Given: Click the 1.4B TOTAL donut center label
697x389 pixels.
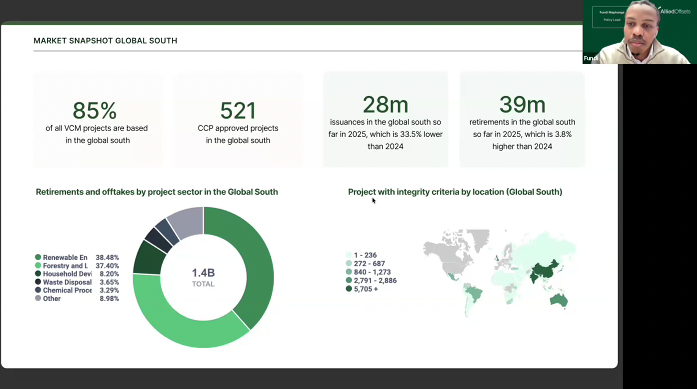Looking at the screenshot, I should (203, 277).
